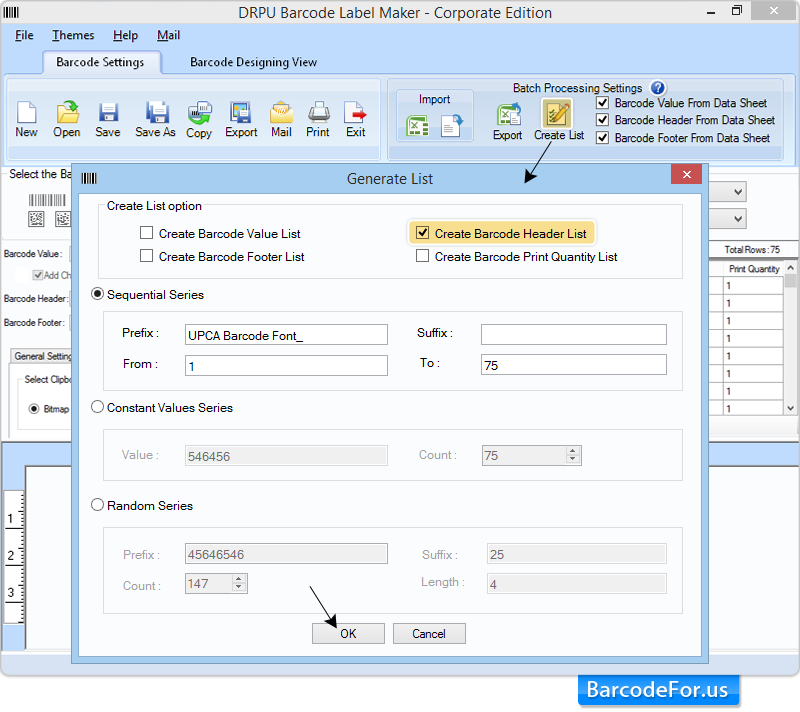Open a file with the Open icon

pyautogui.click(x=67, y=113)
